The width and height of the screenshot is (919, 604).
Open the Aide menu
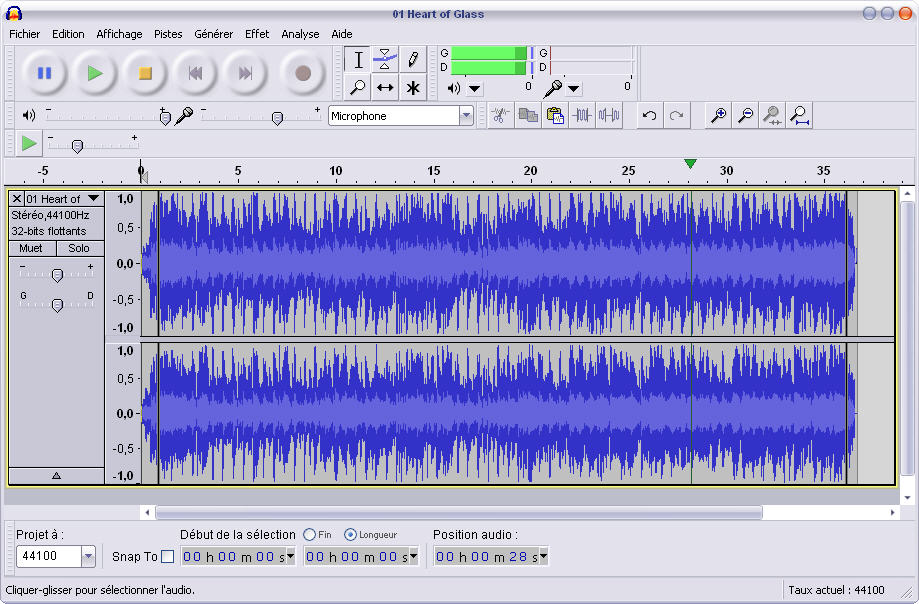[x=342, y=34]
